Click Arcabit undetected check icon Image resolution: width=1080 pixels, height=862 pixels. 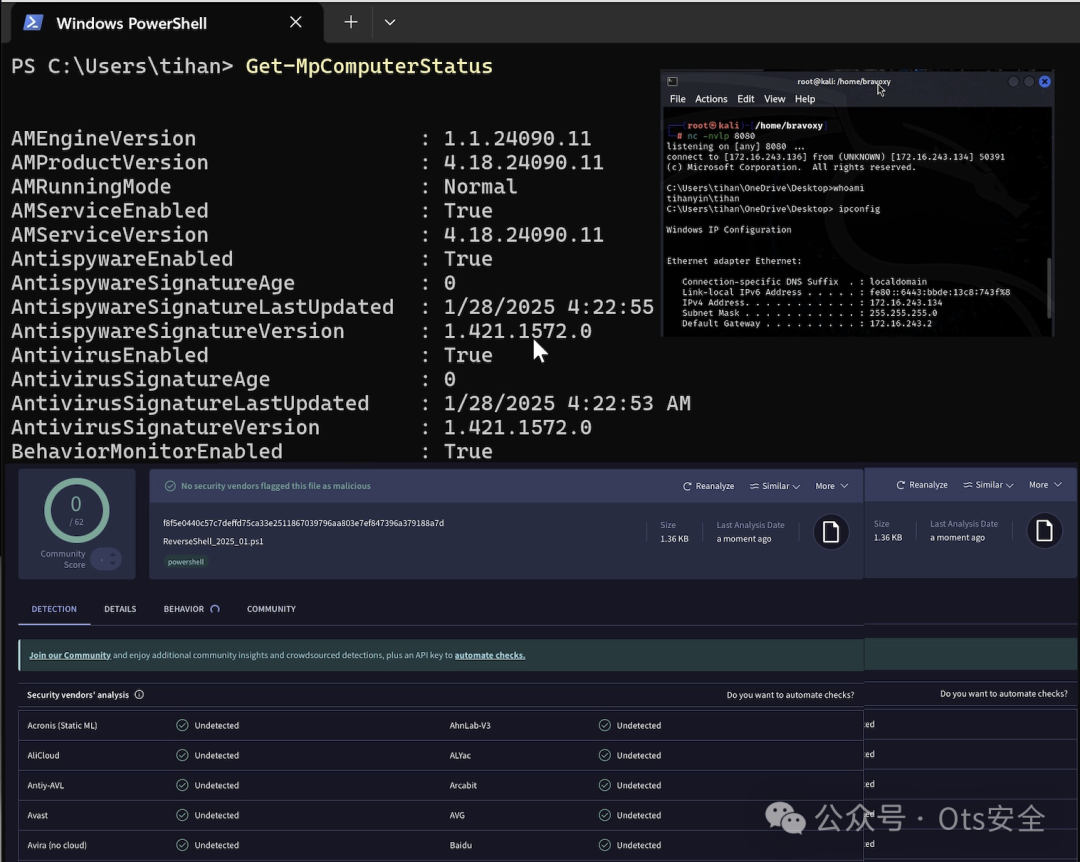605,785
